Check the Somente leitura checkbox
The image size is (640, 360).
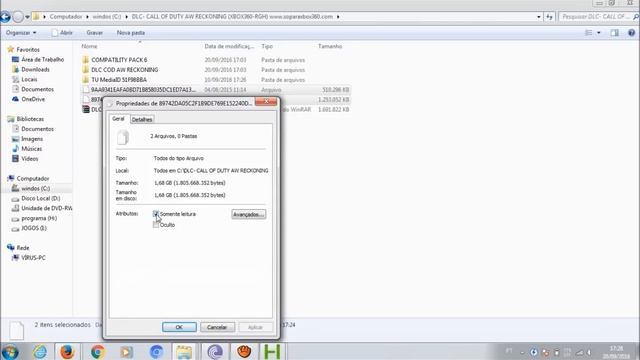156,214
